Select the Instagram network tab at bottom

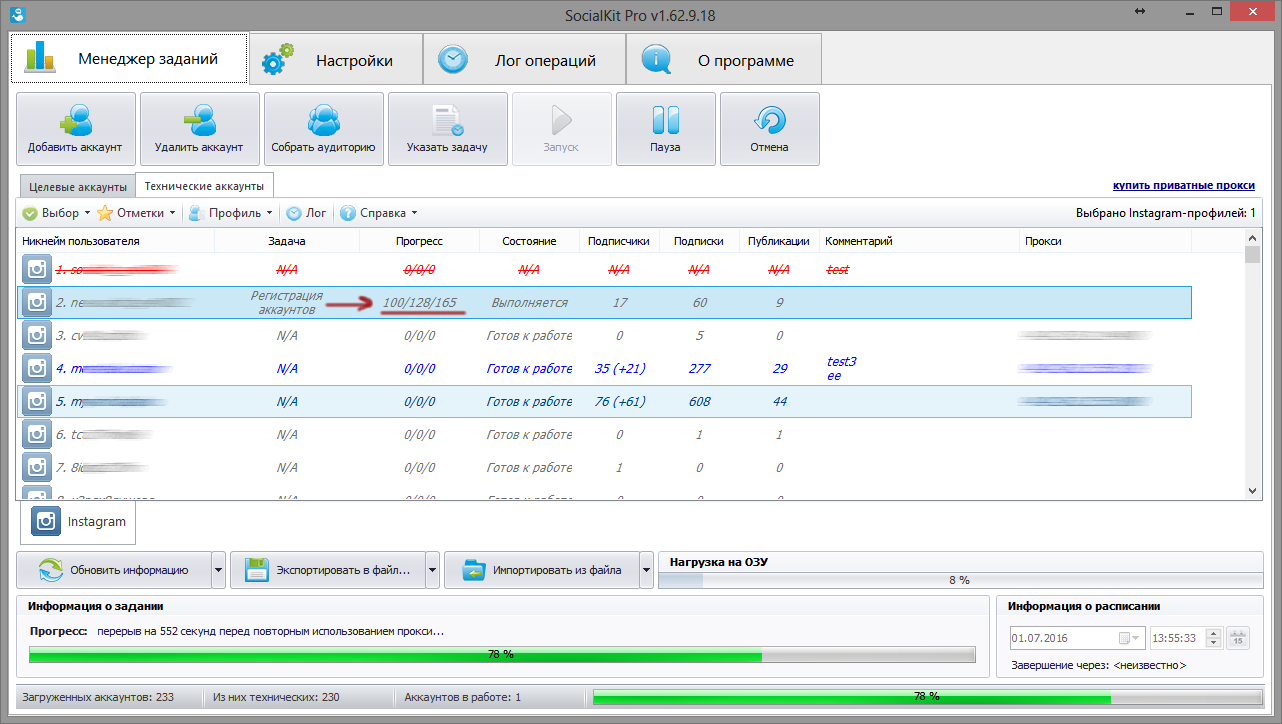coord(79,521)
